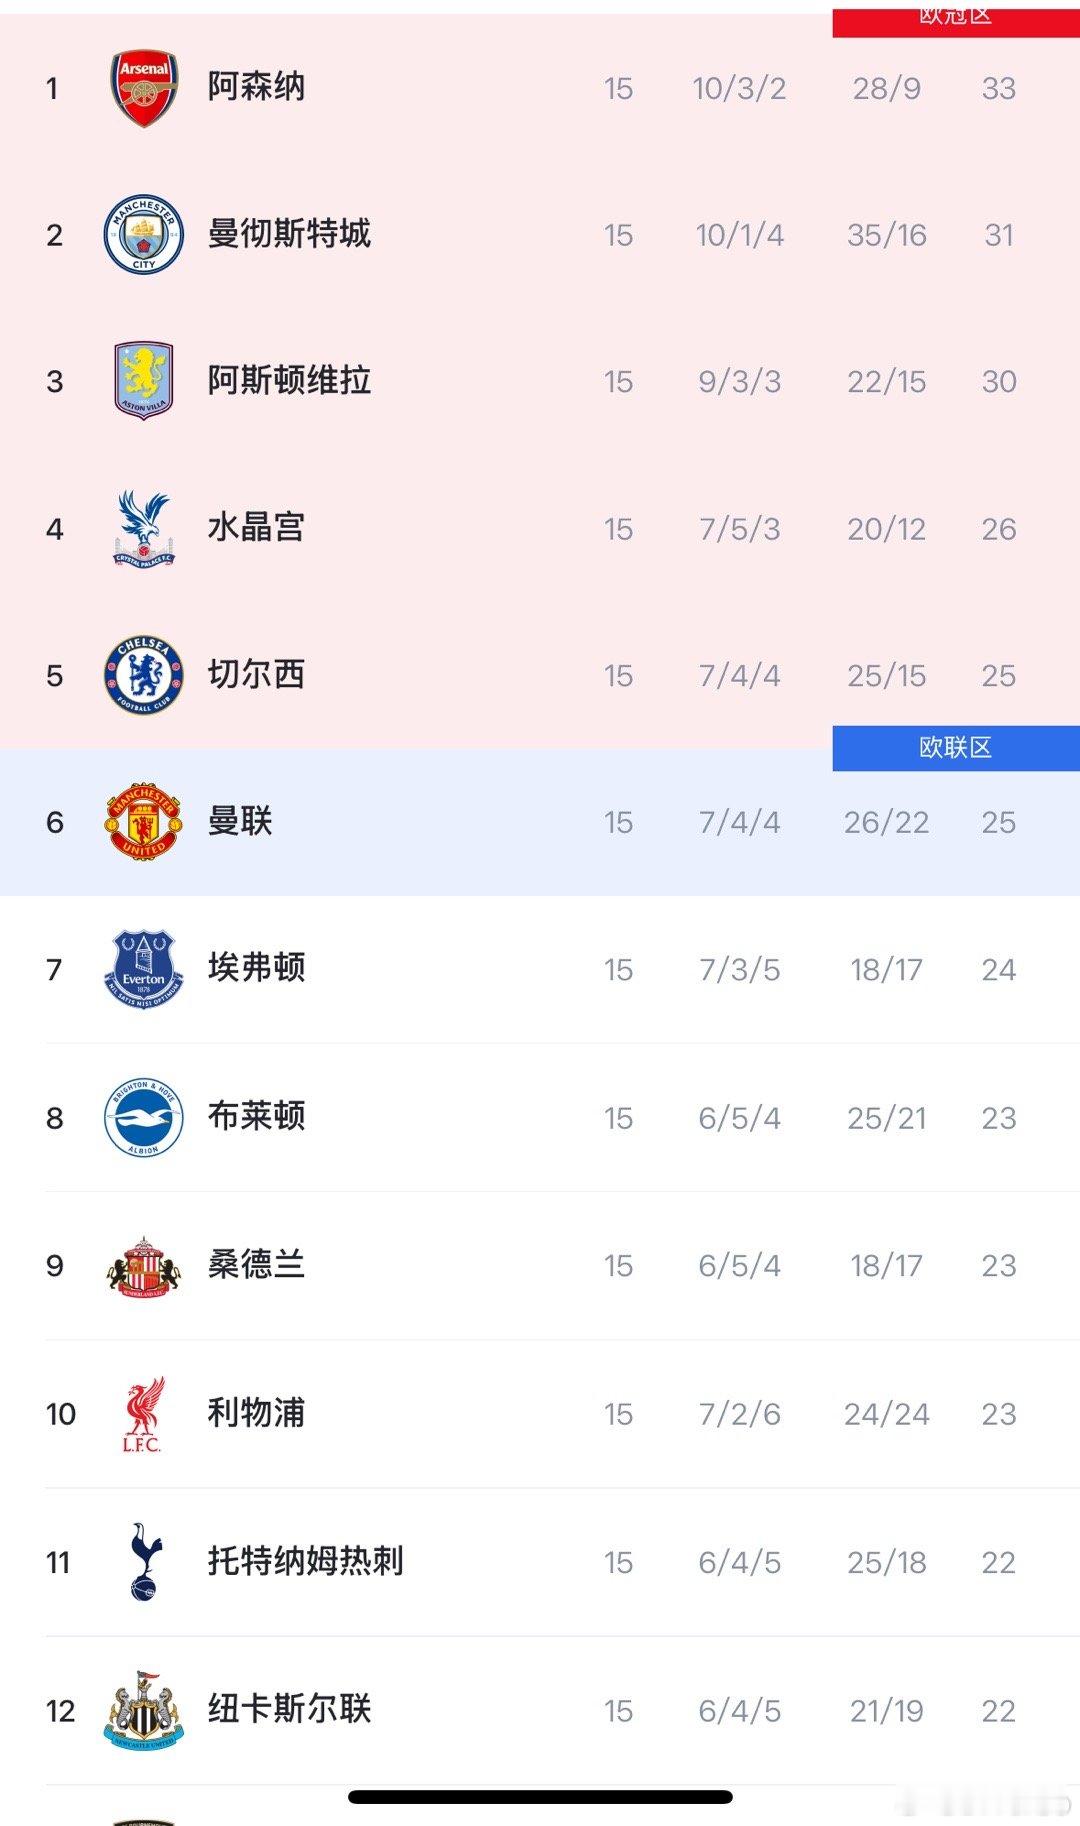Screen dimensions: 1080x1826
Task: Open the Aston Villa crest icon
Action: [144, 381]
